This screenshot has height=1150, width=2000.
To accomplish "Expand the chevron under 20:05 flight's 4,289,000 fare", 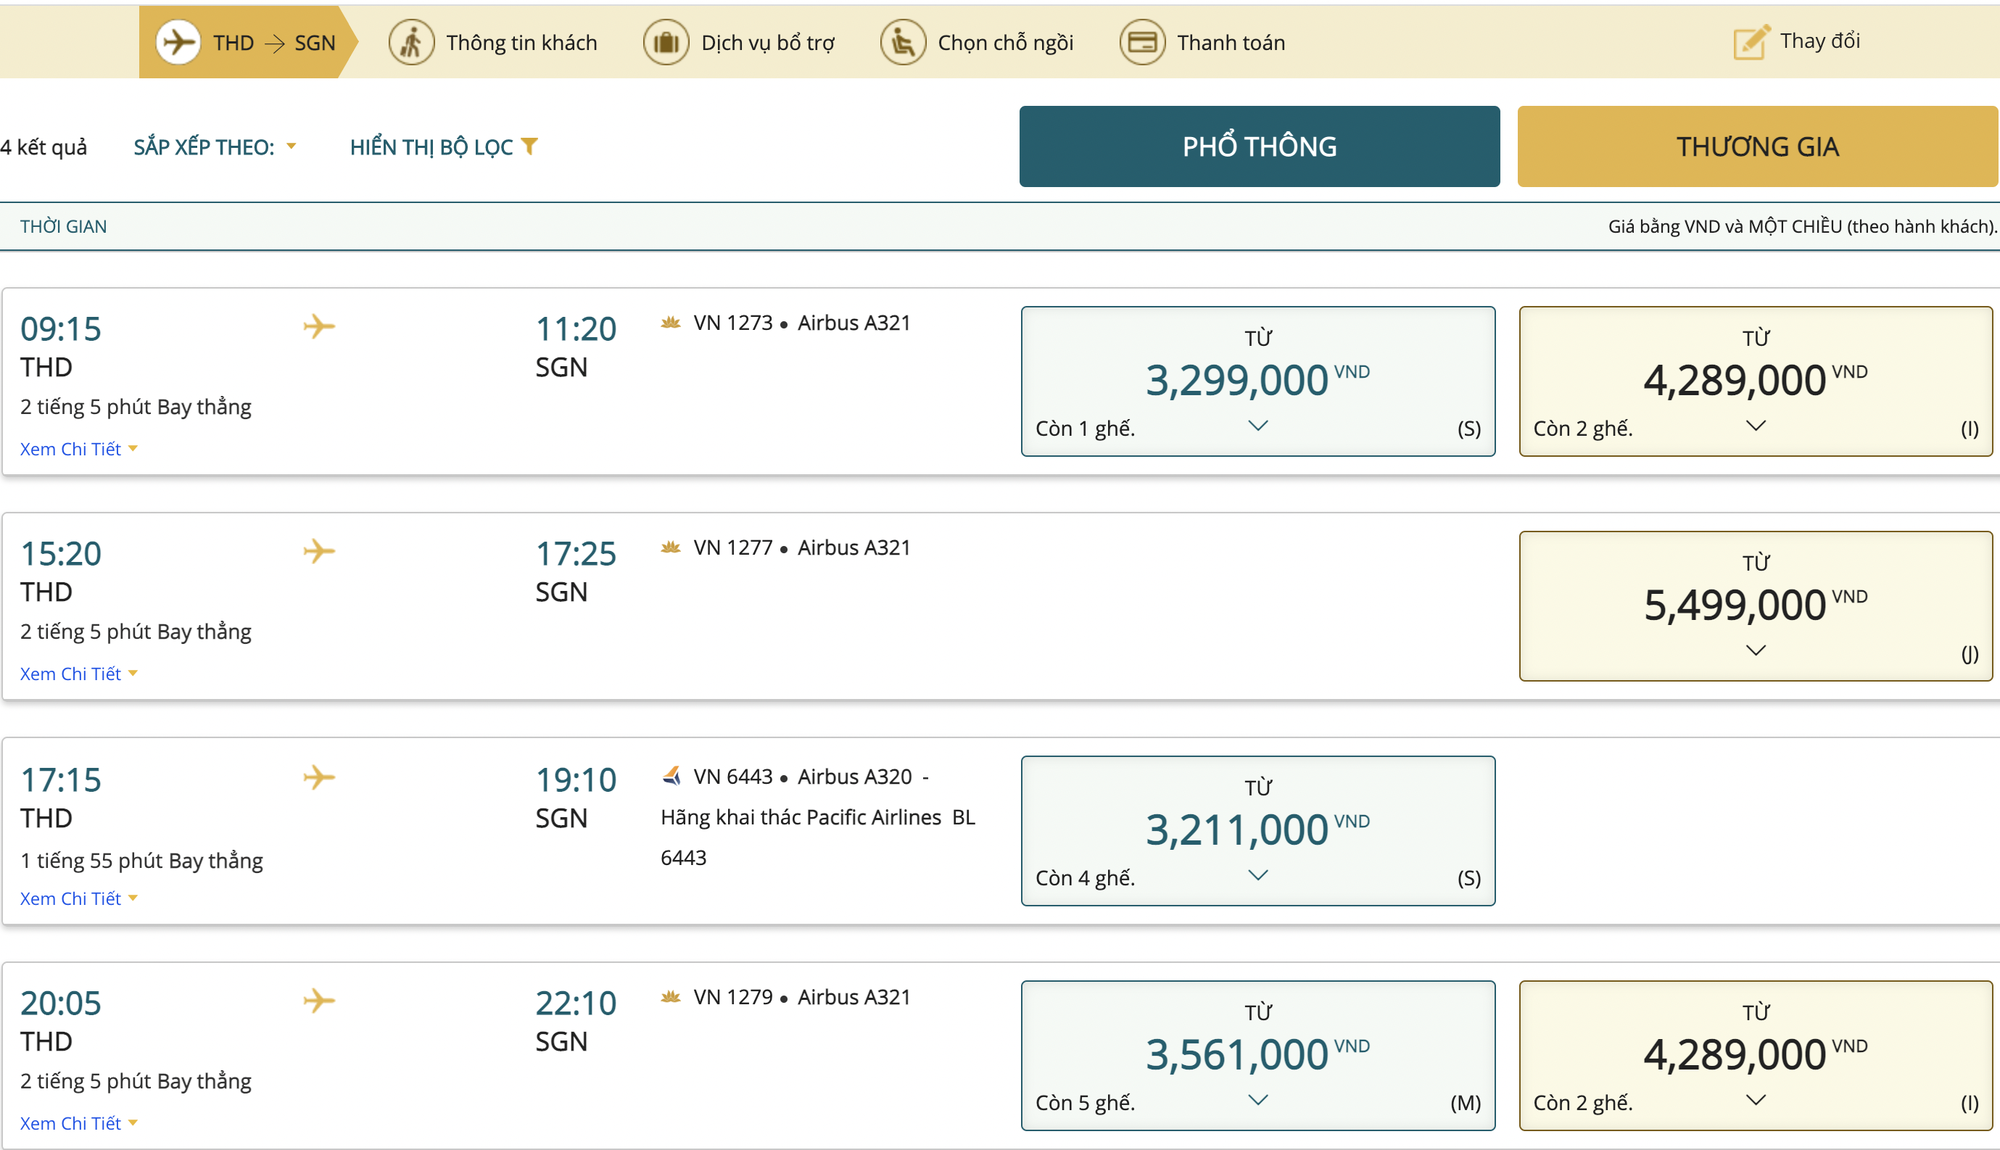I will [1756, 1100].
